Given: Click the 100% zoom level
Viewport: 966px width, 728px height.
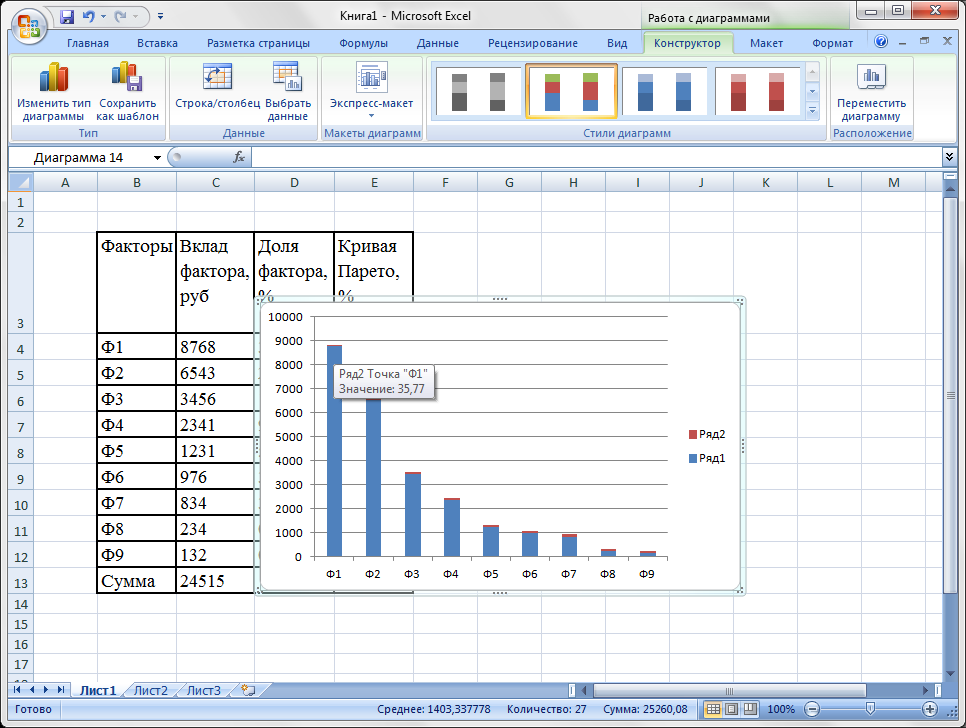Looking at the screenshot, I should [781, 709].
